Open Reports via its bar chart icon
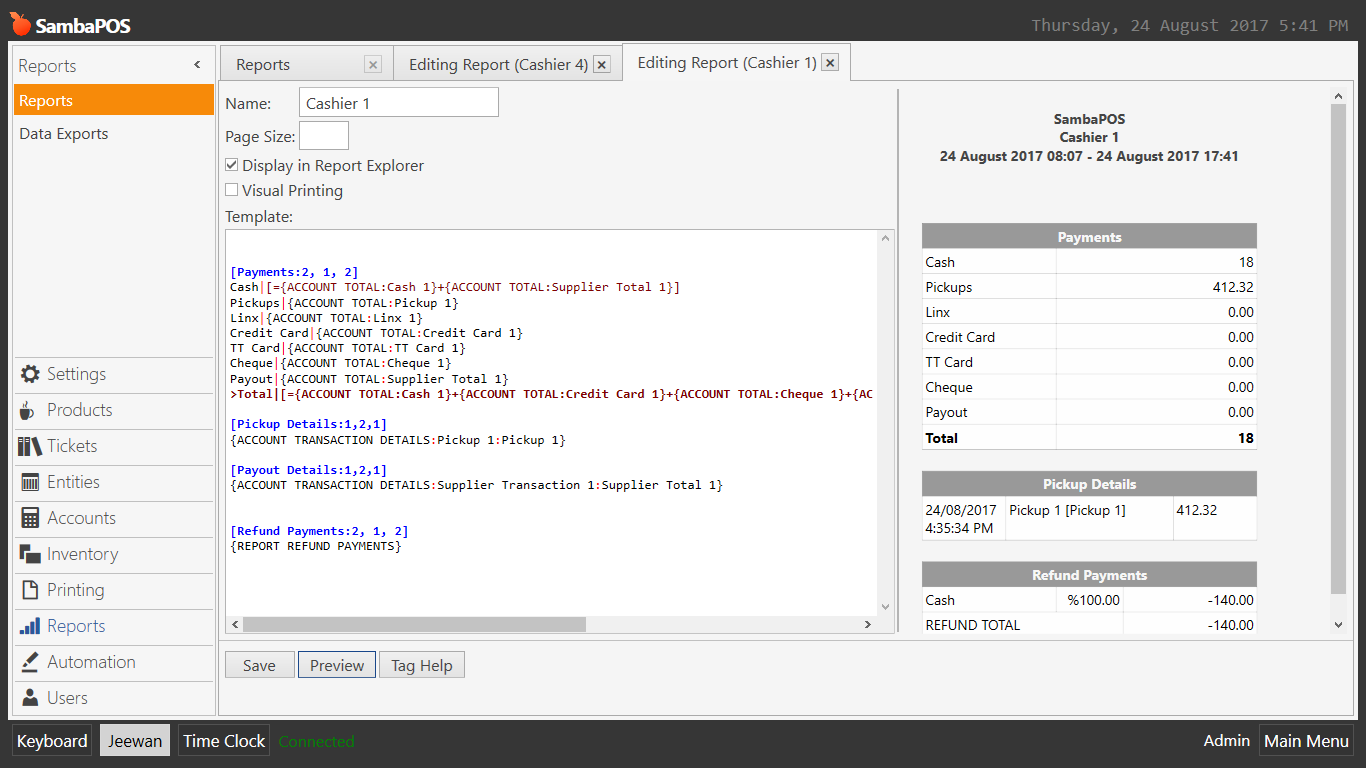 coord(30,626)
